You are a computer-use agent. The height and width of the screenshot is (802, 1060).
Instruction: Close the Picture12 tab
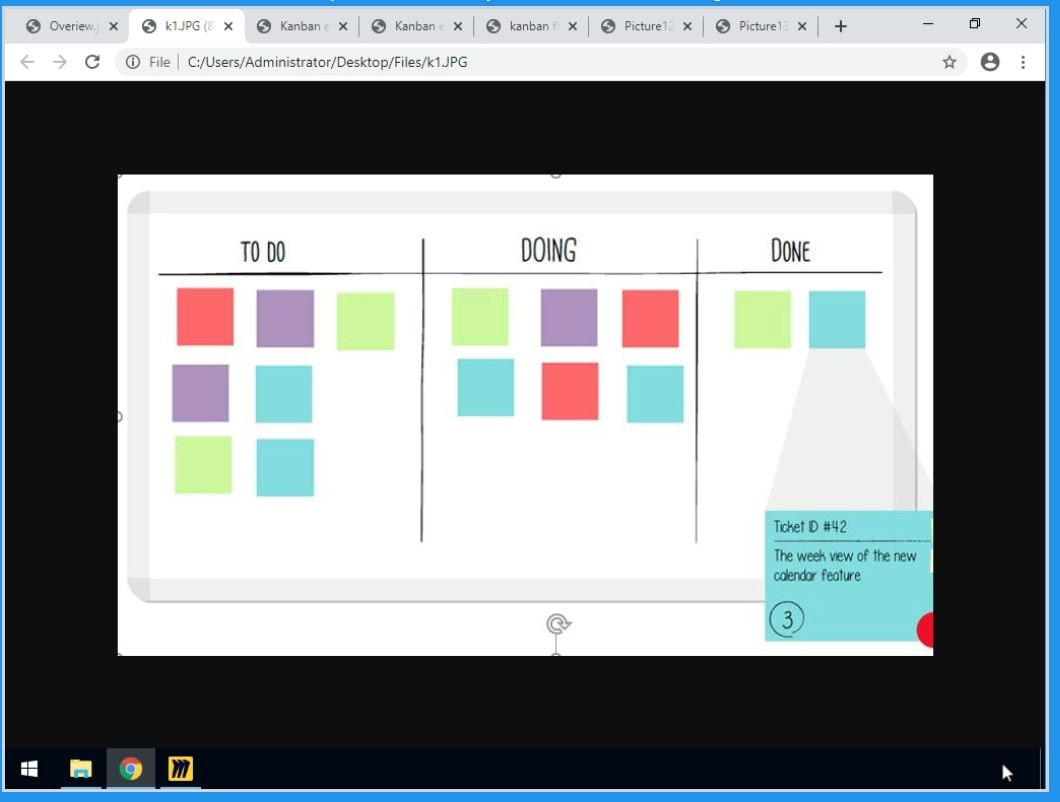click(688, 26)
